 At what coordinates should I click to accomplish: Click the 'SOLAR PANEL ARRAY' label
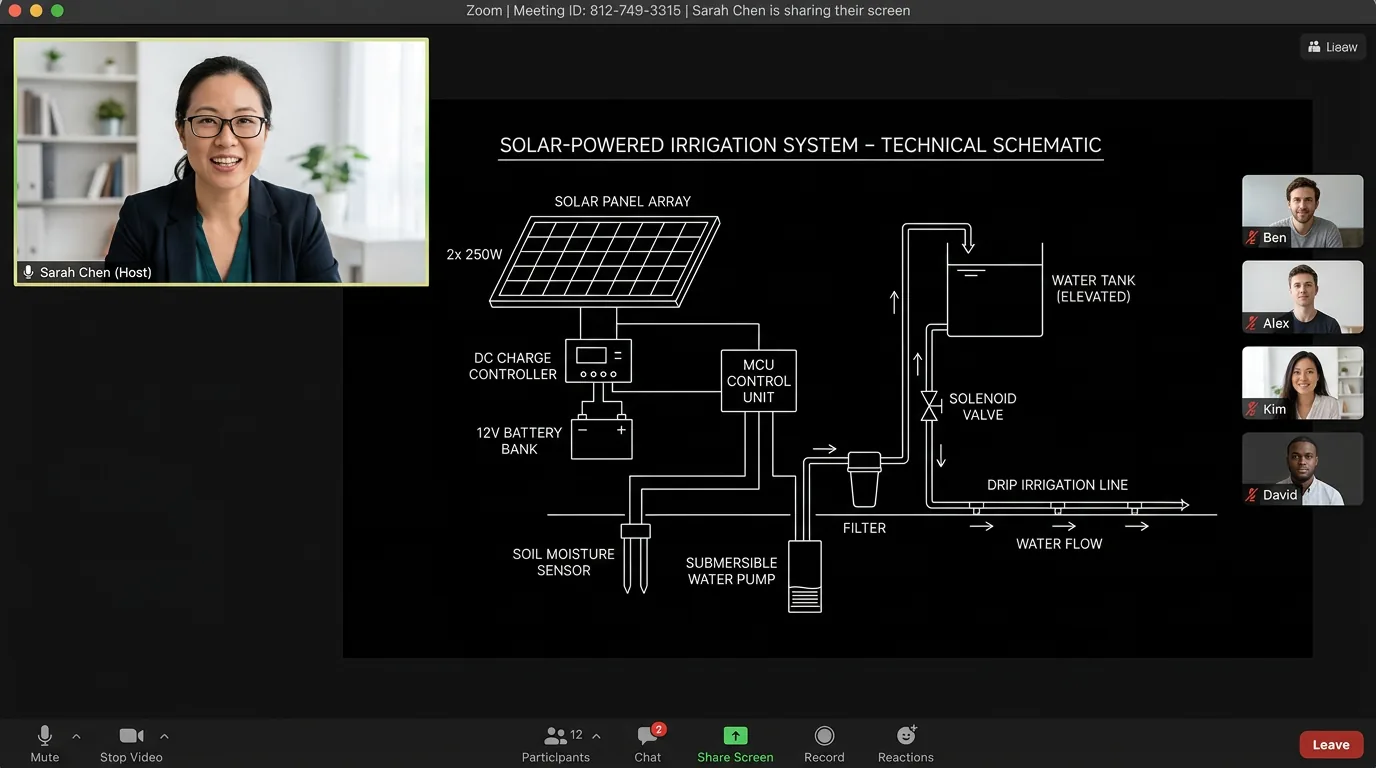pos(622,201)
